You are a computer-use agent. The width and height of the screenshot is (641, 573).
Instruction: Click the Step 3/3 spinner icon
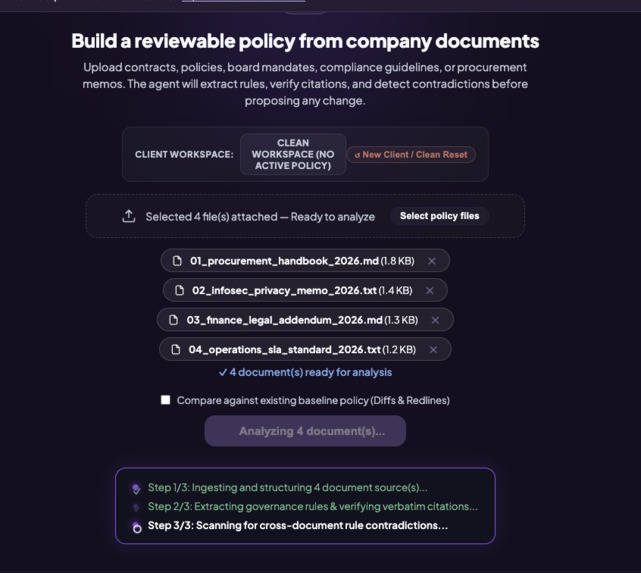[x=137, y=528]
